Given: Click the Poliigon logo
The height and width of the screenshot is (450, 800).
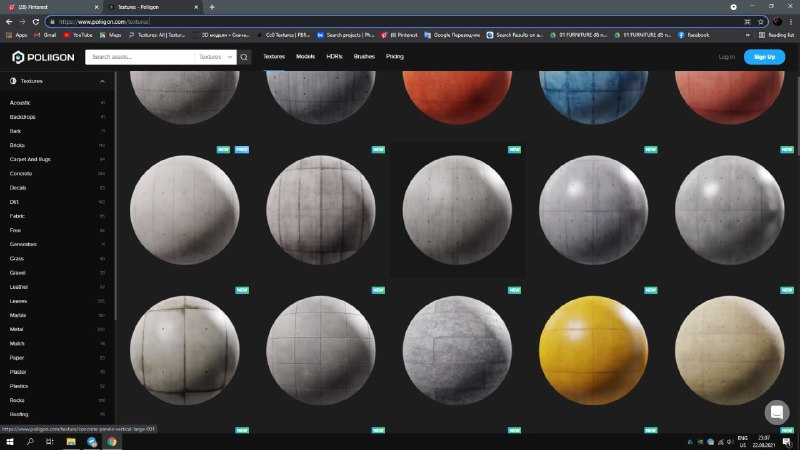Looking at the screenshot, I should pos(43,57).
